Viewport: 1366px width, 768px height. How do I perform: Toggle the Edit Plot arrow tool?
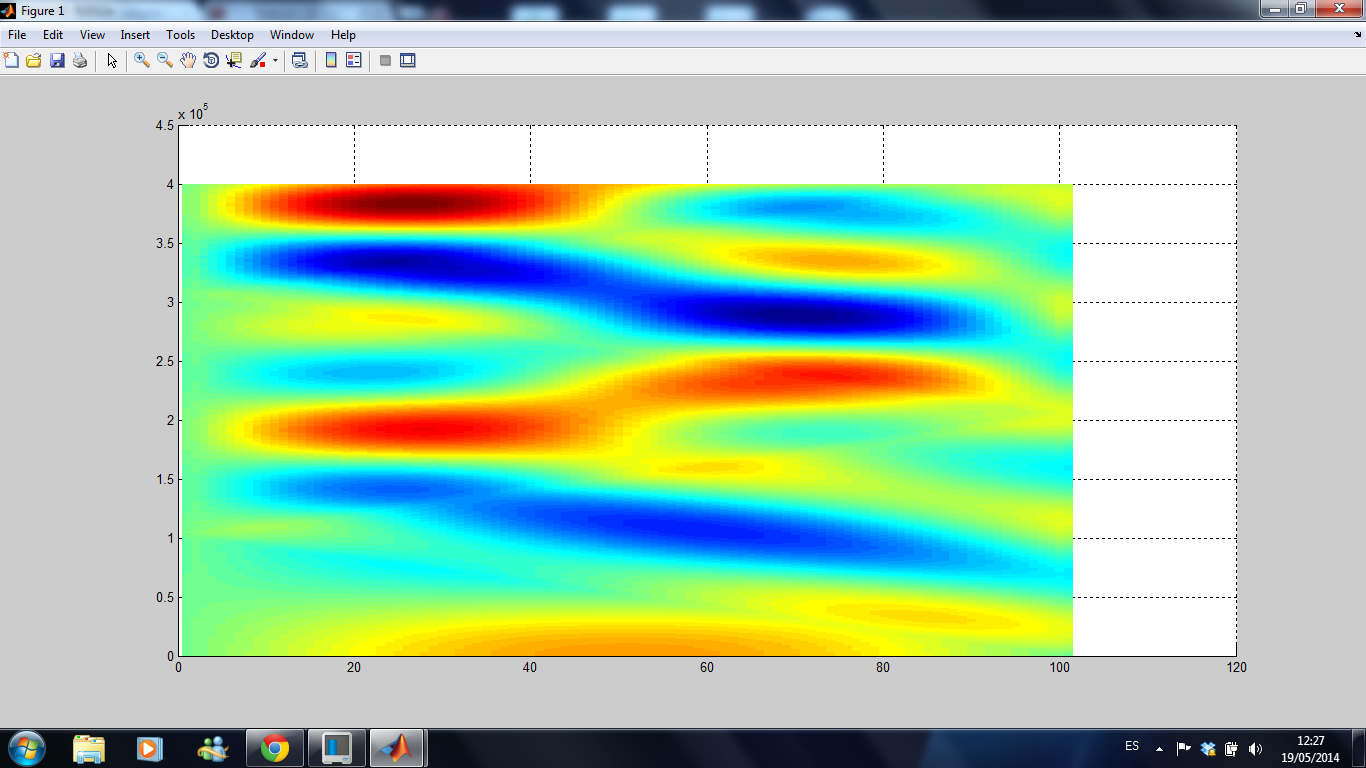pos(112,61)
